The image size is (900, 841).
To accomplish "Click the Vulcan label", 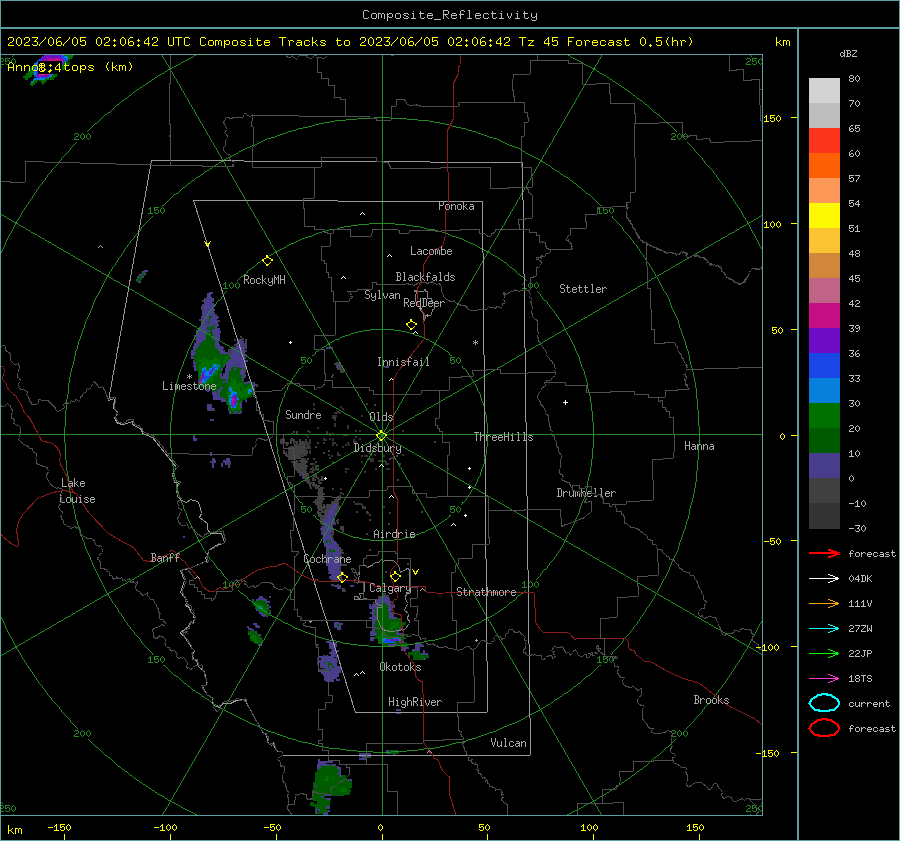I will click(508, 743).
